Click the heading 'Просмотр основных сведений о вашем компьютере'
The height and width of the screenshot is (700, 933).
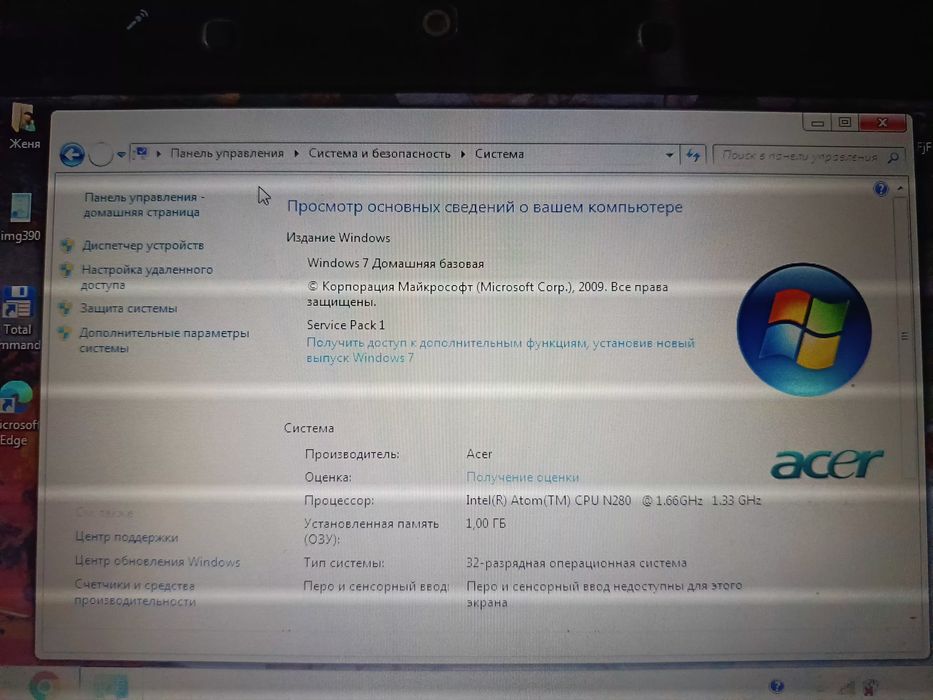(x=485, y=207)
